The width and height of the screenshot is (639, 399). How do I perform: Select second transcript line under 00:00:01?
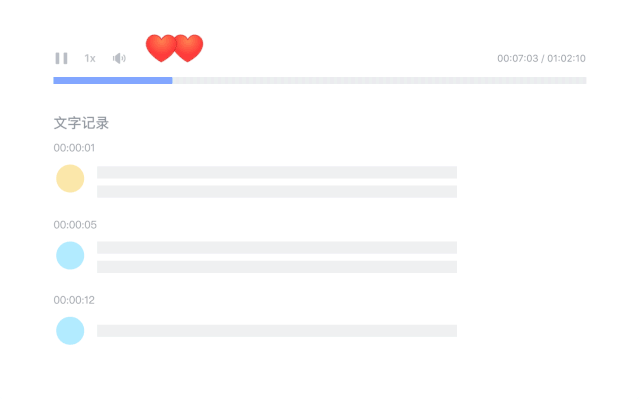click(277, 192)
